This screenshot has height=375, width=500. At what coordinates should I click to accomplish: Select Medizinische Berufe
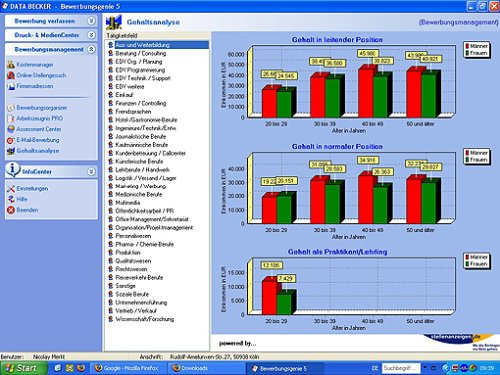click(139, 194)
